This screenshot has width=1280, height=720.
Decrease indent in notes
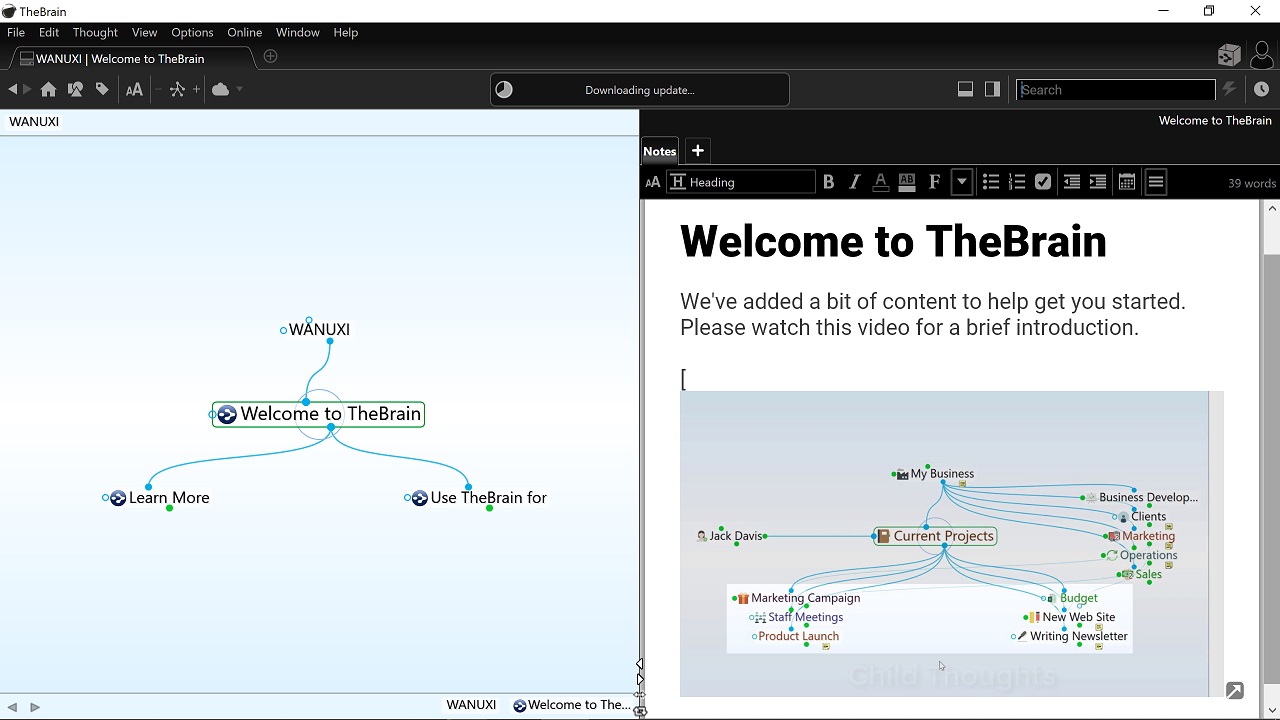click(1071, 182)
